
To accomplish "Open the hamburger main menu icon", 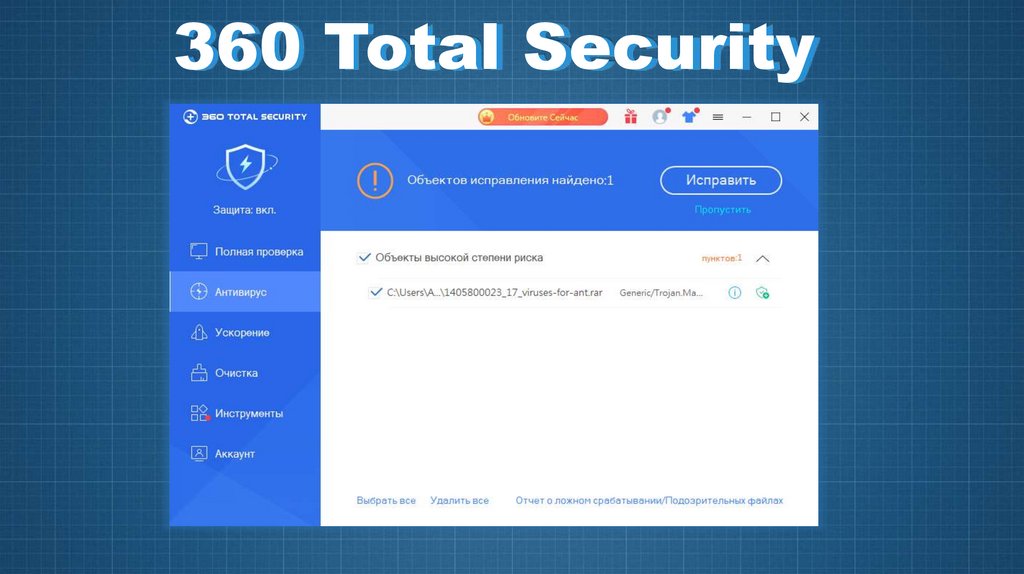I will 718,117.
